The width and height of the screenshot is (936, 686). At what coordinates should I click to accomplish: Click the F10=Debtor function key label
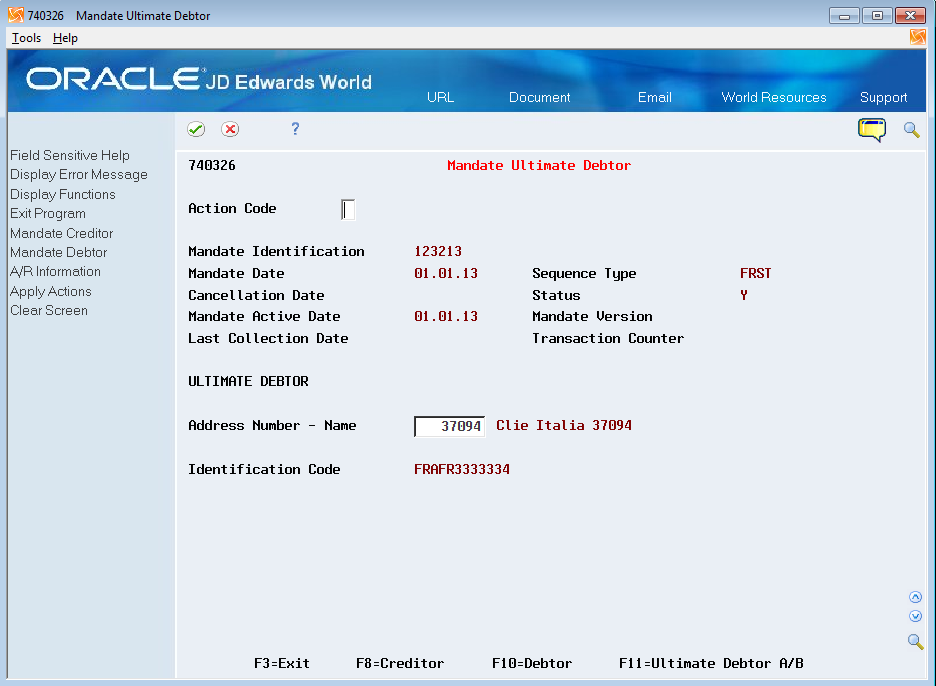coord(532,663)
